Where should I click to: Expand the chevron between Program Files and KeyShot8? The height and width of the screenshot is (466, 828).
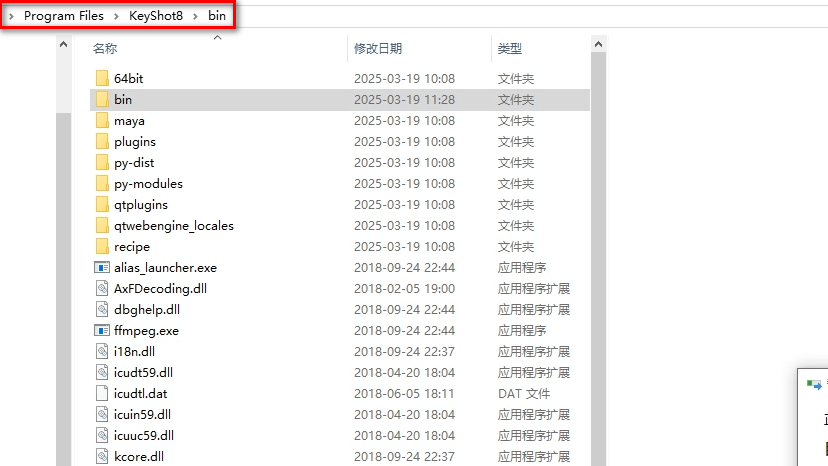tap(116, 16)
